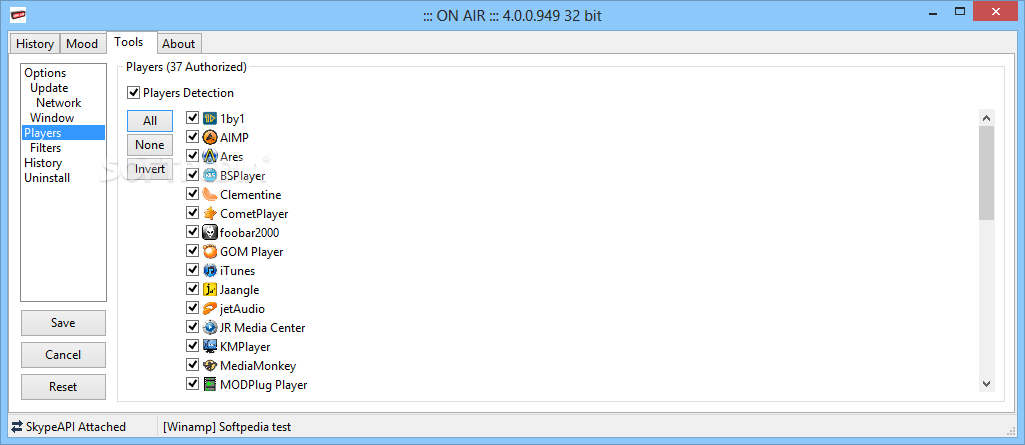Viewport: 1025px width, 445px height.
Task: Click the Save button
Action: click(63, 323)
